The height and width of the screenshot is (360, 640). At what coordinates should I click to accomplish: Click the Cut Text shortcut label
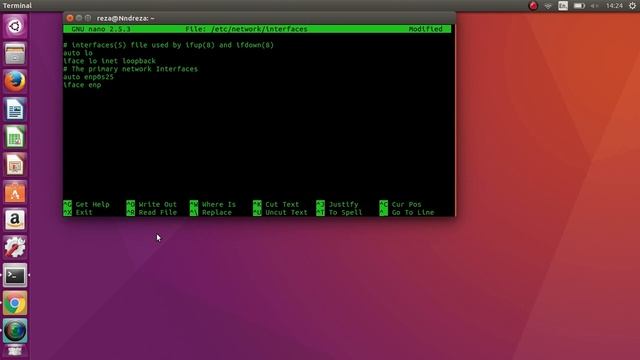(x=282, y=204)
